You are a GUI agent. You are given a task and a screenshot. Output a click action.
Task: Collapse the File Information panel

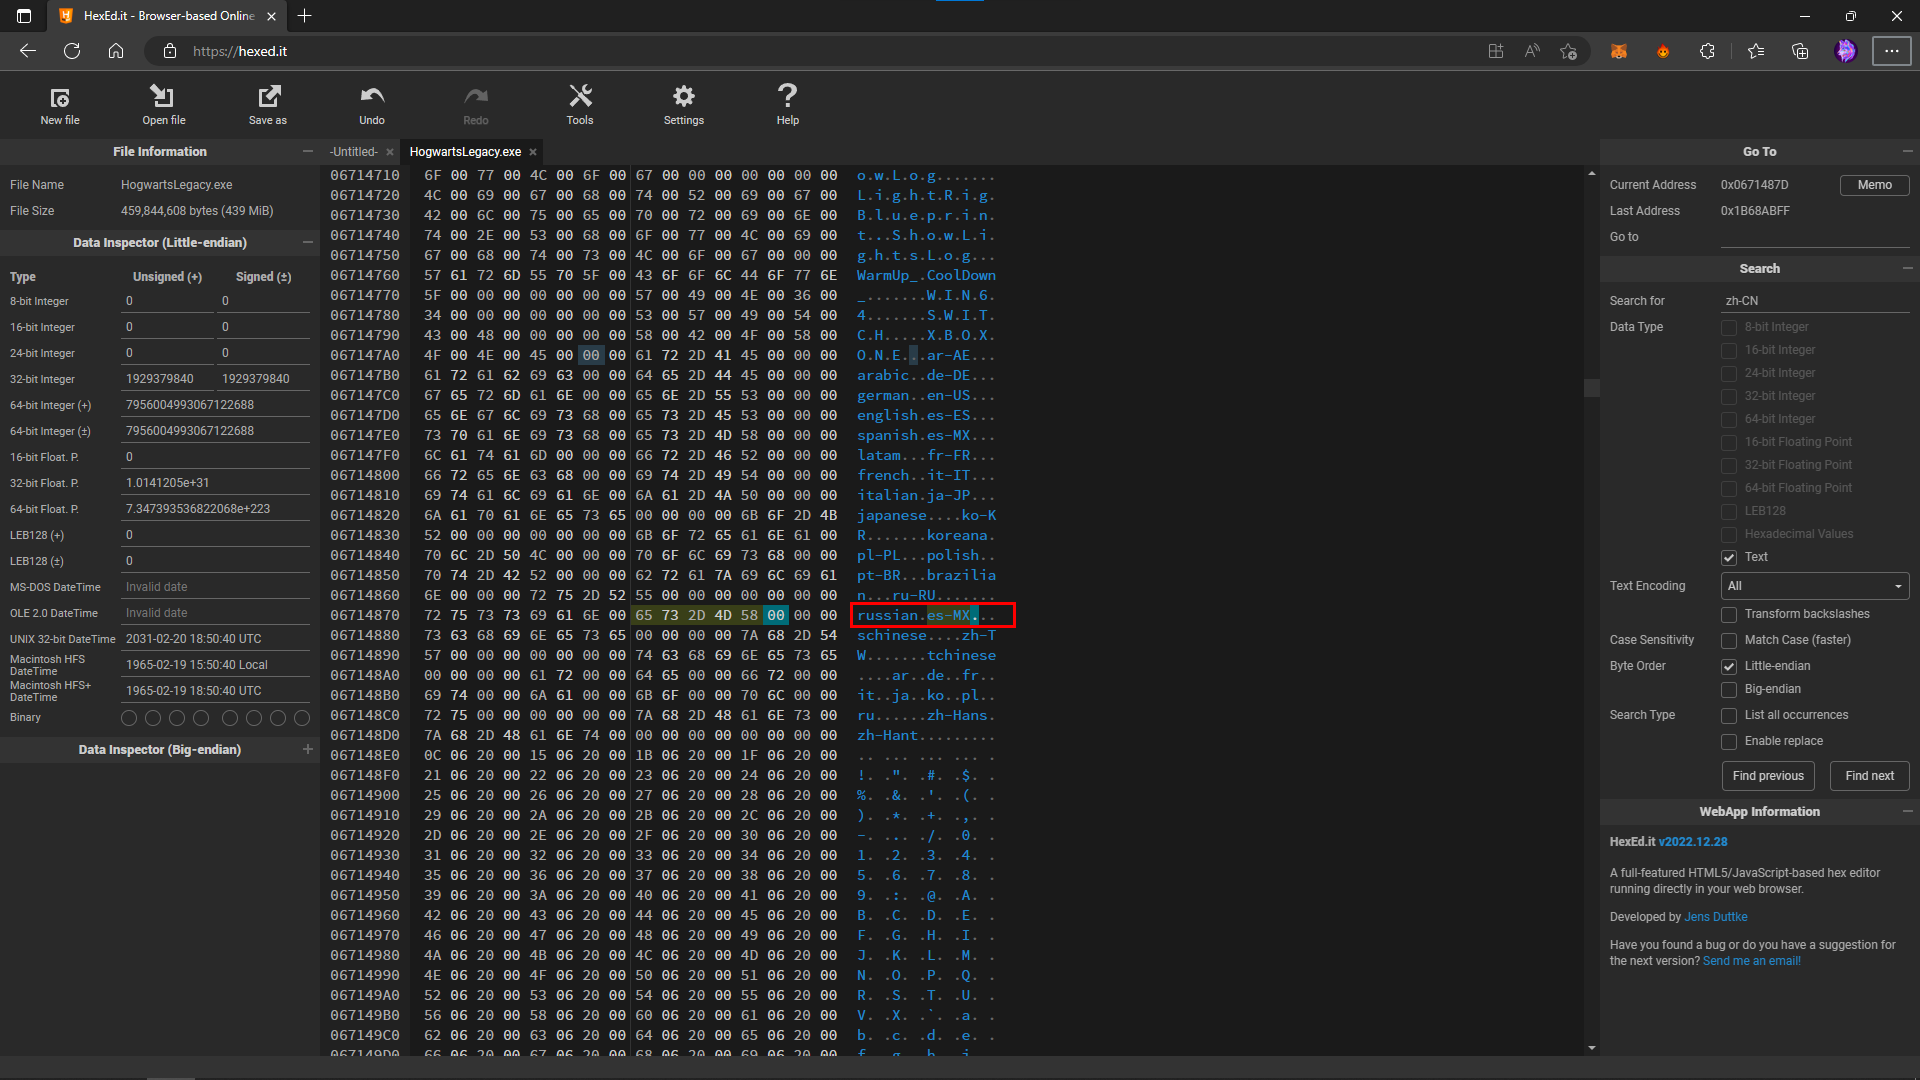(308, 151)
